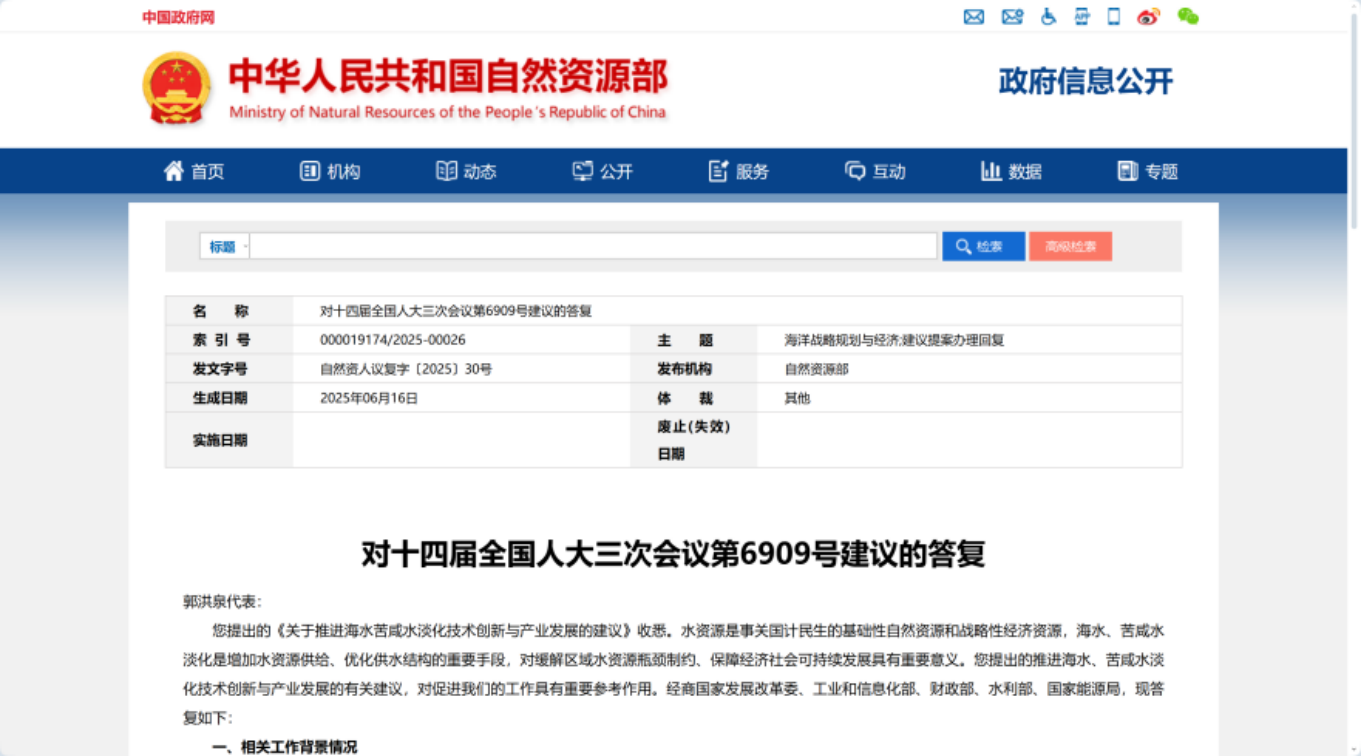The height and width of the screenshot is (756, 1361).
Task: Click the national emblem logo
Action: pos(176,89)
